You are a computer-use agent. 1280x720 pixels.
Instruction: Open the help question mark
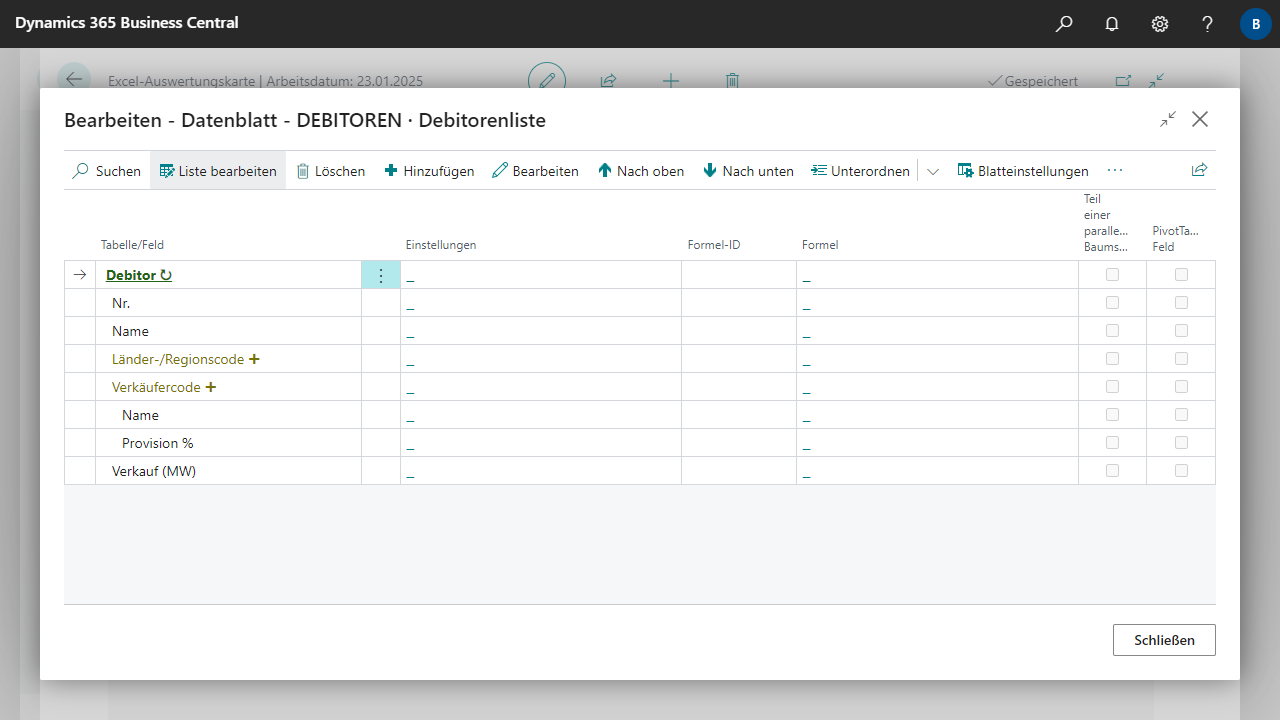1208,23
